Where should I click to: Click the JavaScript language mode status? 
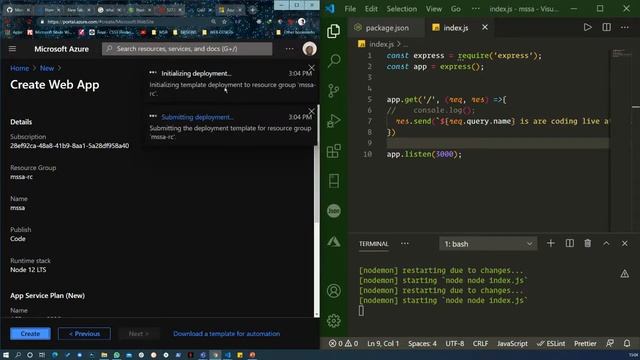(x=512, y=344)
